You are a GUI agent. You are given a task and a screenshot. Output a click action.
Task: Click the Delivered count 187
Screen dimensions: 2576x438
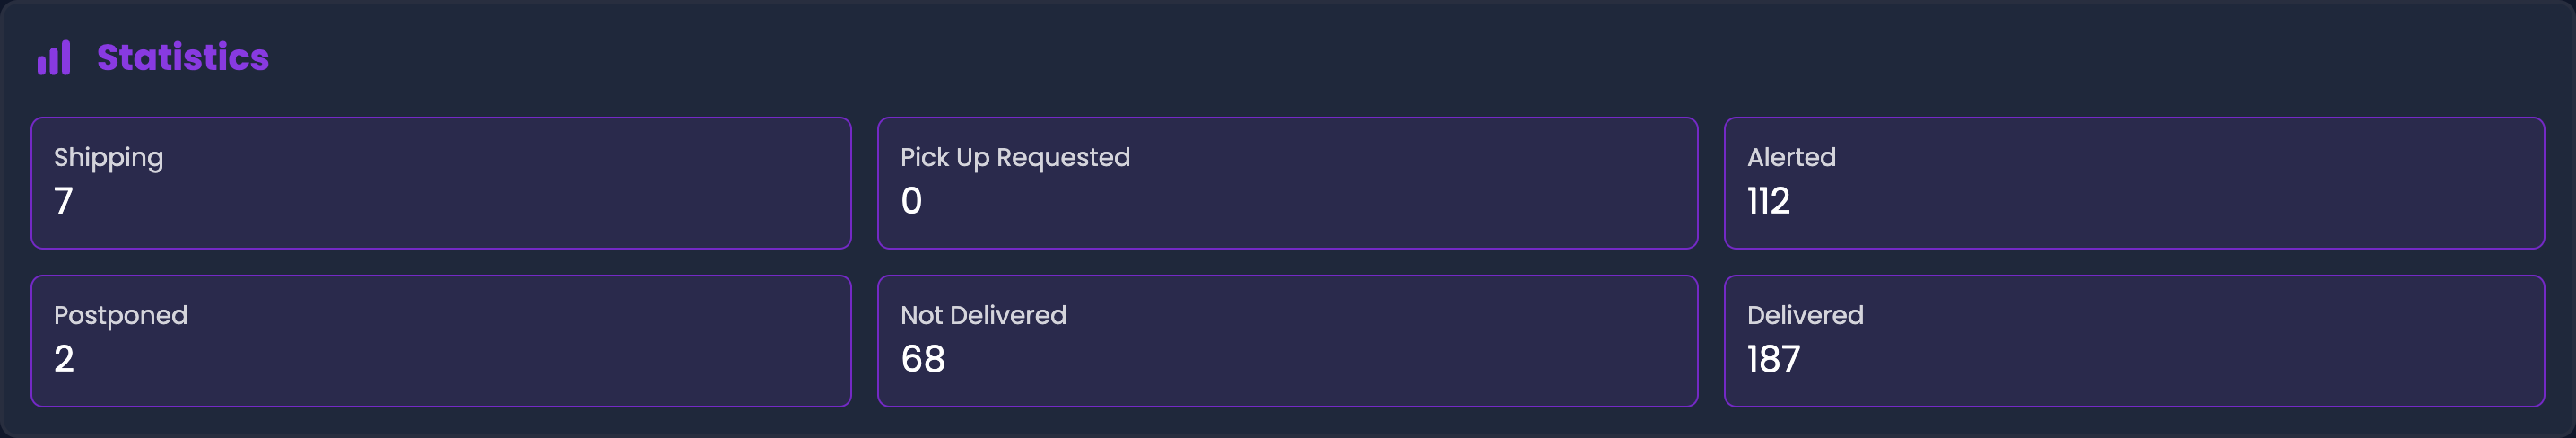coord(1773,359)
